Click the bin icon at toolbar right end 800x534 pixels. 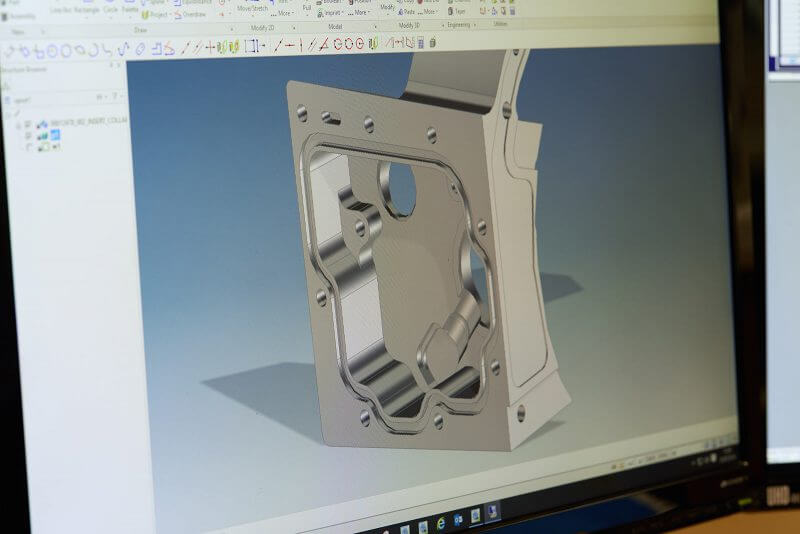[x=433, y=42]
